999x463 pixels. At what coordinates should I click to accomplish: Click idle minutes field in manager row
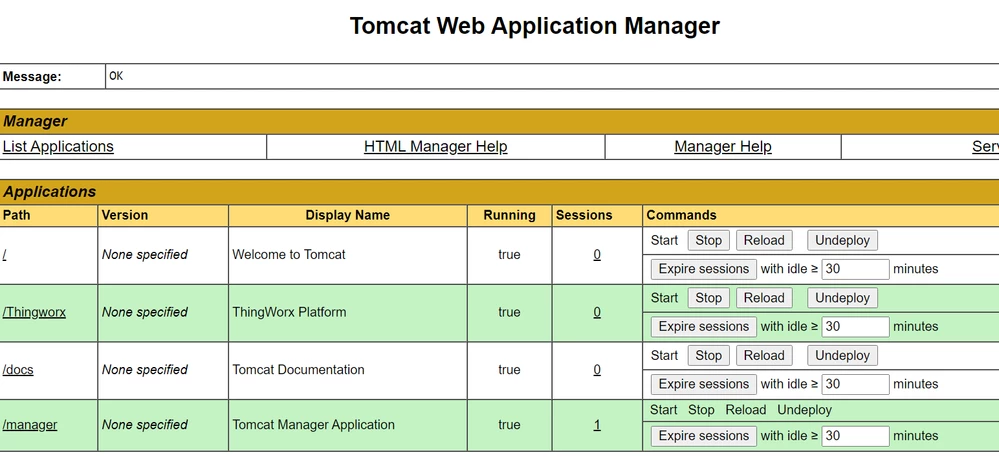click(856, 436)
